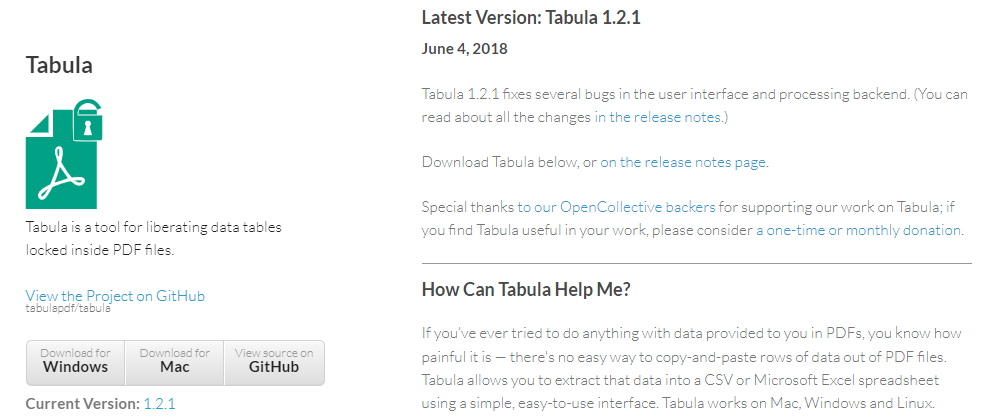Viewport: 986px width, 417px height.
Task: Click the horizontal divider above the help section
Action: 696,264
